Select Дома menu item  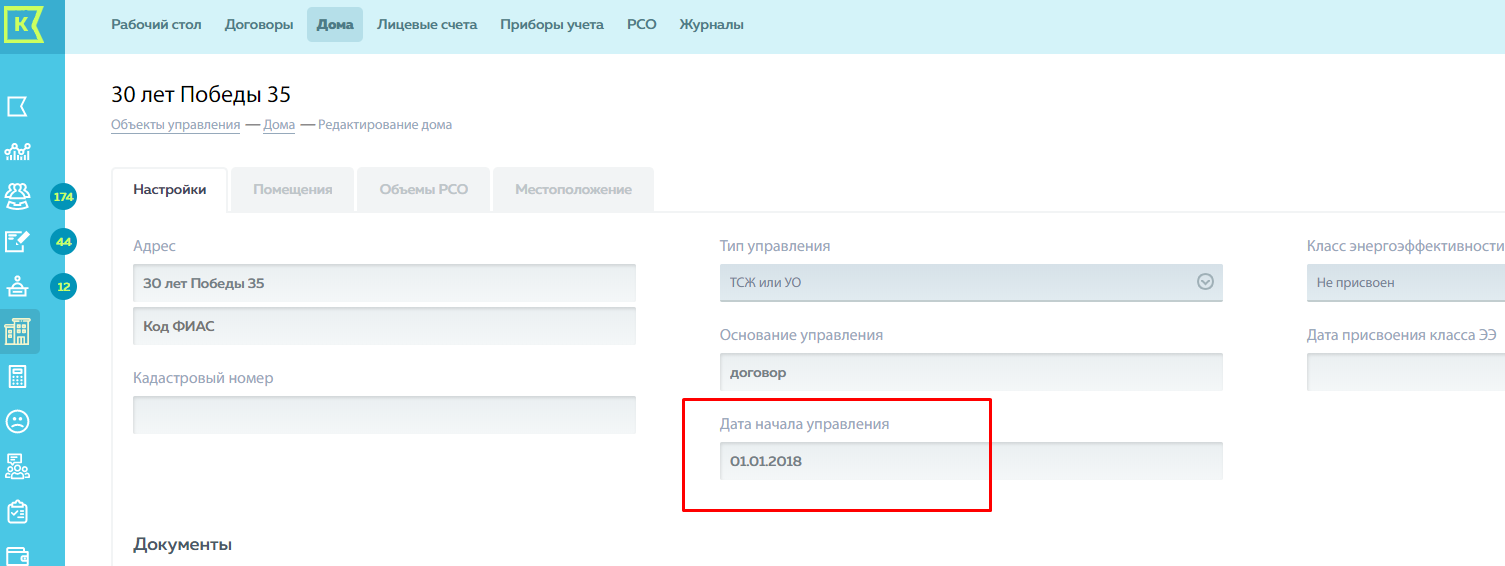(335, 24)
